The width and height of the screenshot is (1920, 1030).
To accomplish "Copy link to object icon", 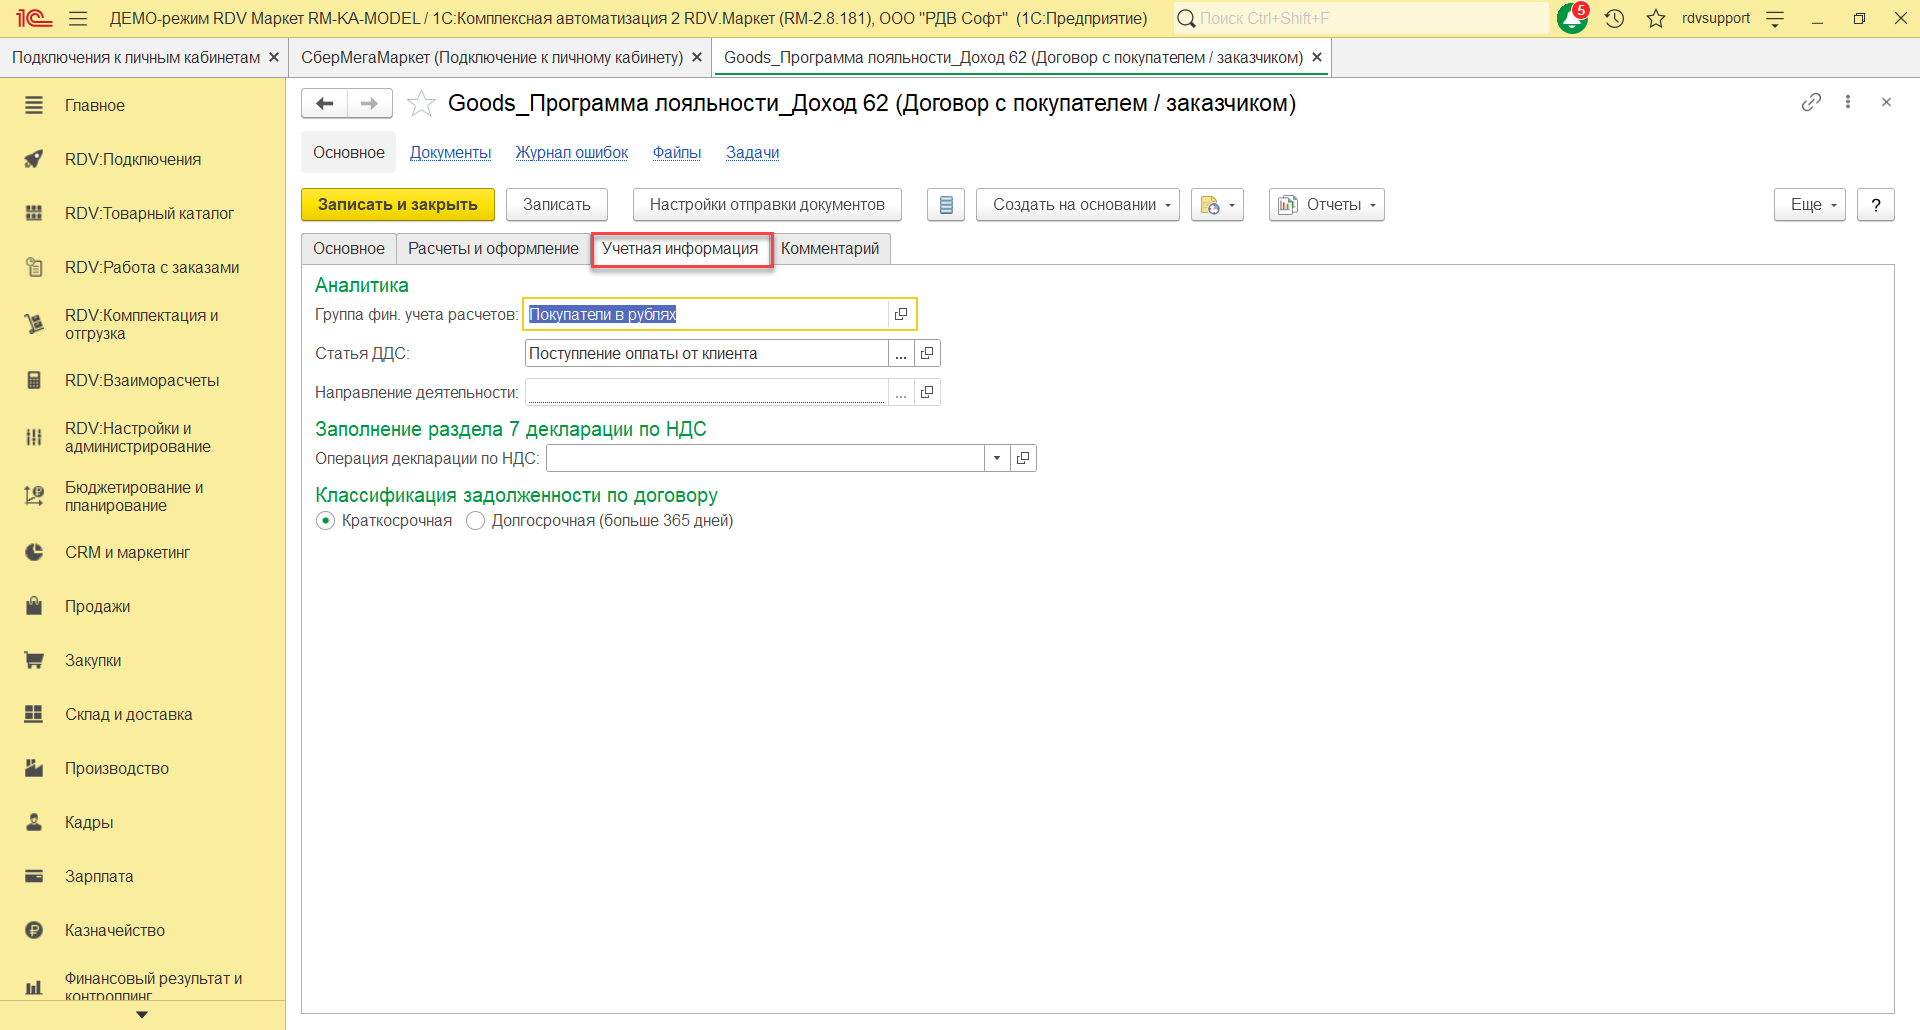I will (x=1811, y=102).
